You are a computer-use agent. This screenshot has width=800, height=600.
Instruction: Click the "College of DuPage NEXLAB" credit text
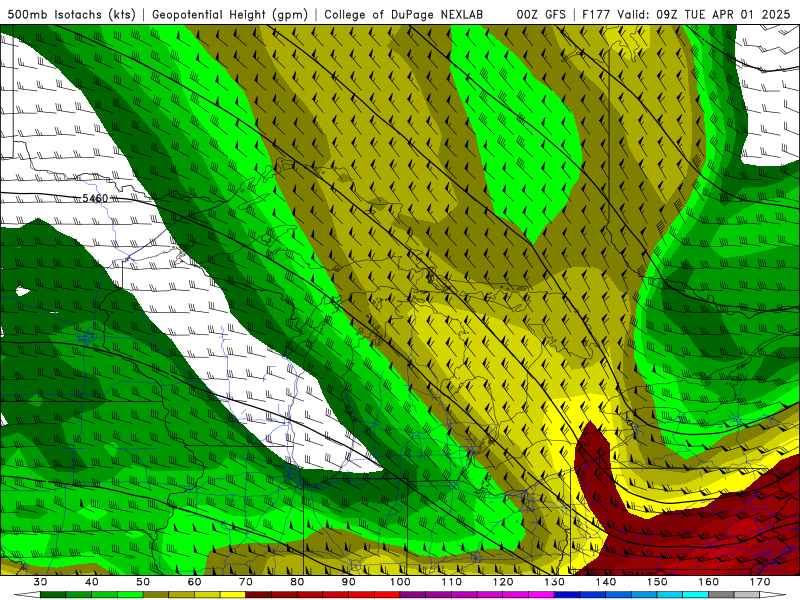tap(404, 14)
